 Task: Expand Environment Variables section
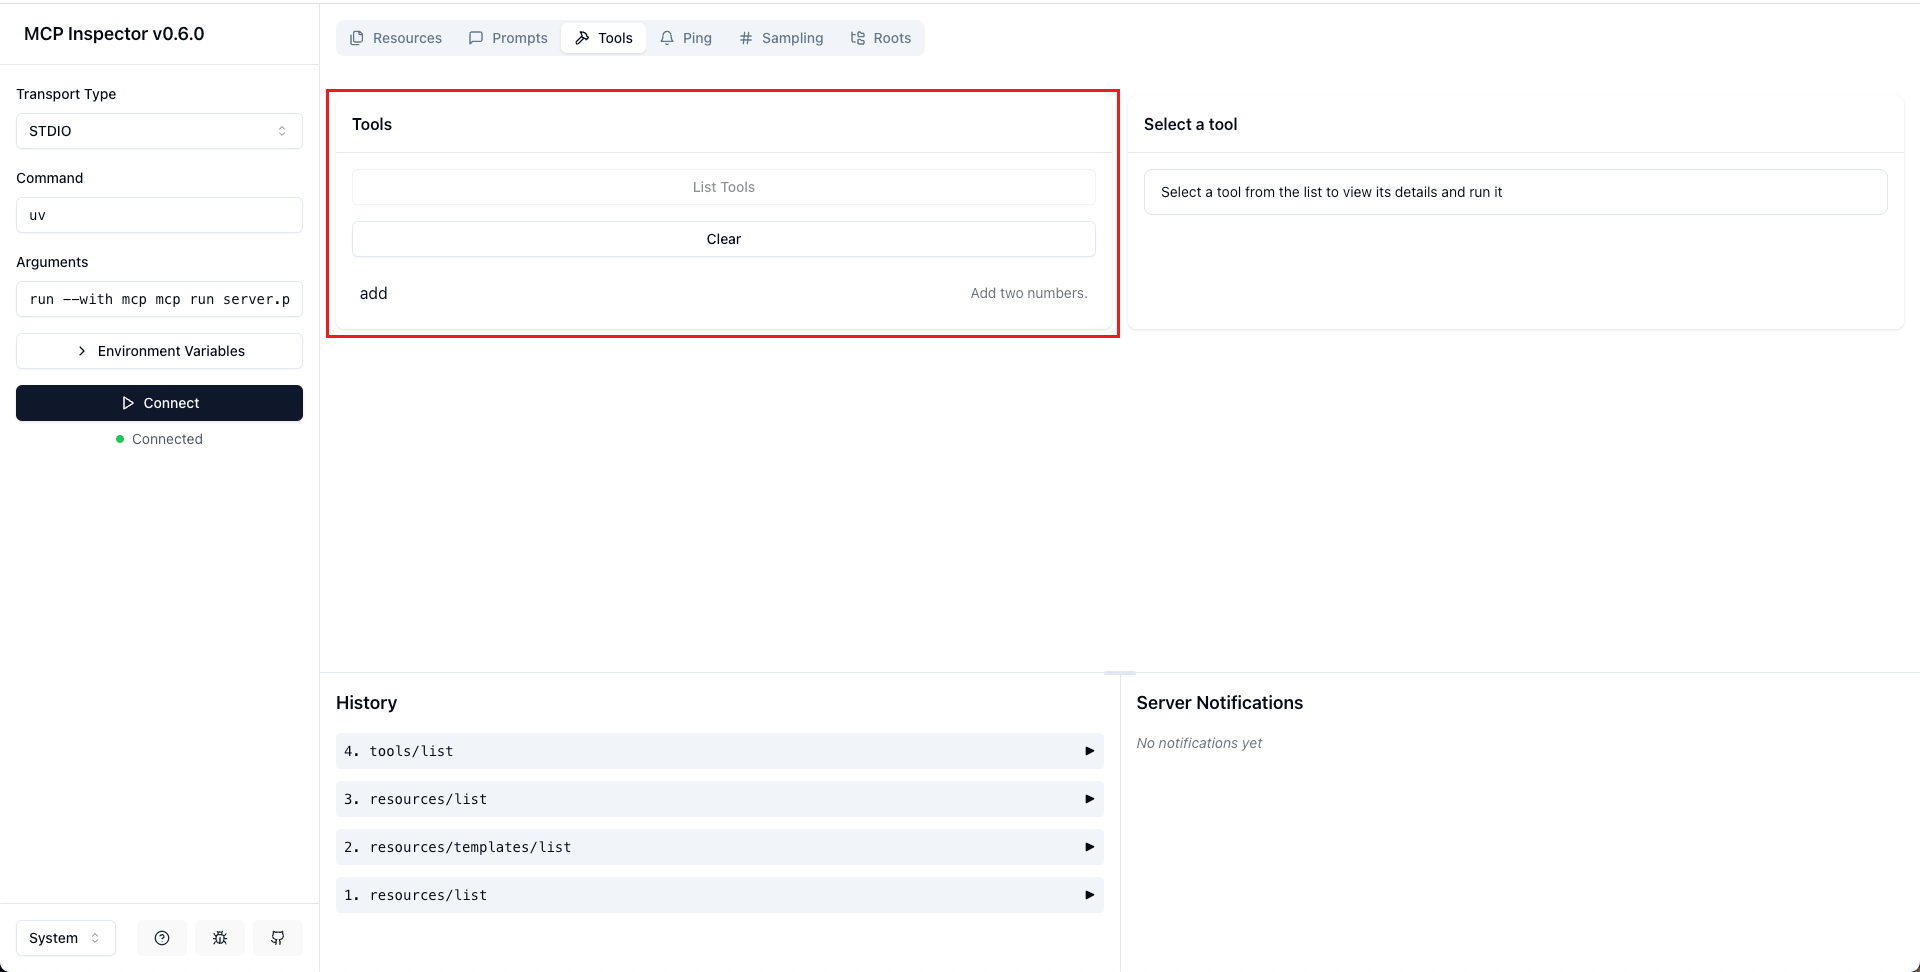(x=159, y=351)
